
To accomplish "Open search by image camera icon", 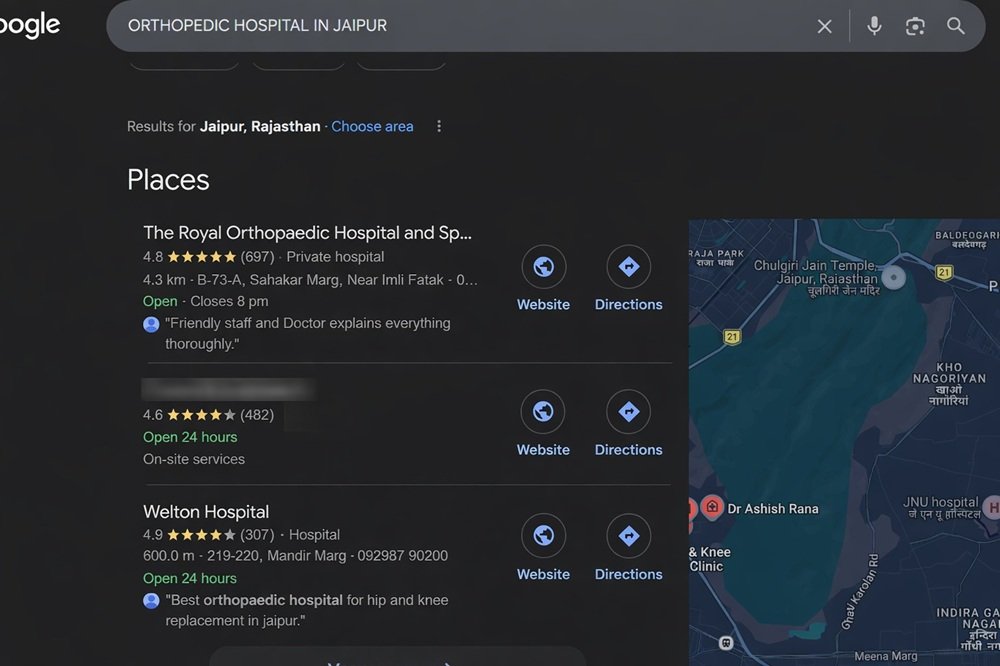I will pos(915,26).
